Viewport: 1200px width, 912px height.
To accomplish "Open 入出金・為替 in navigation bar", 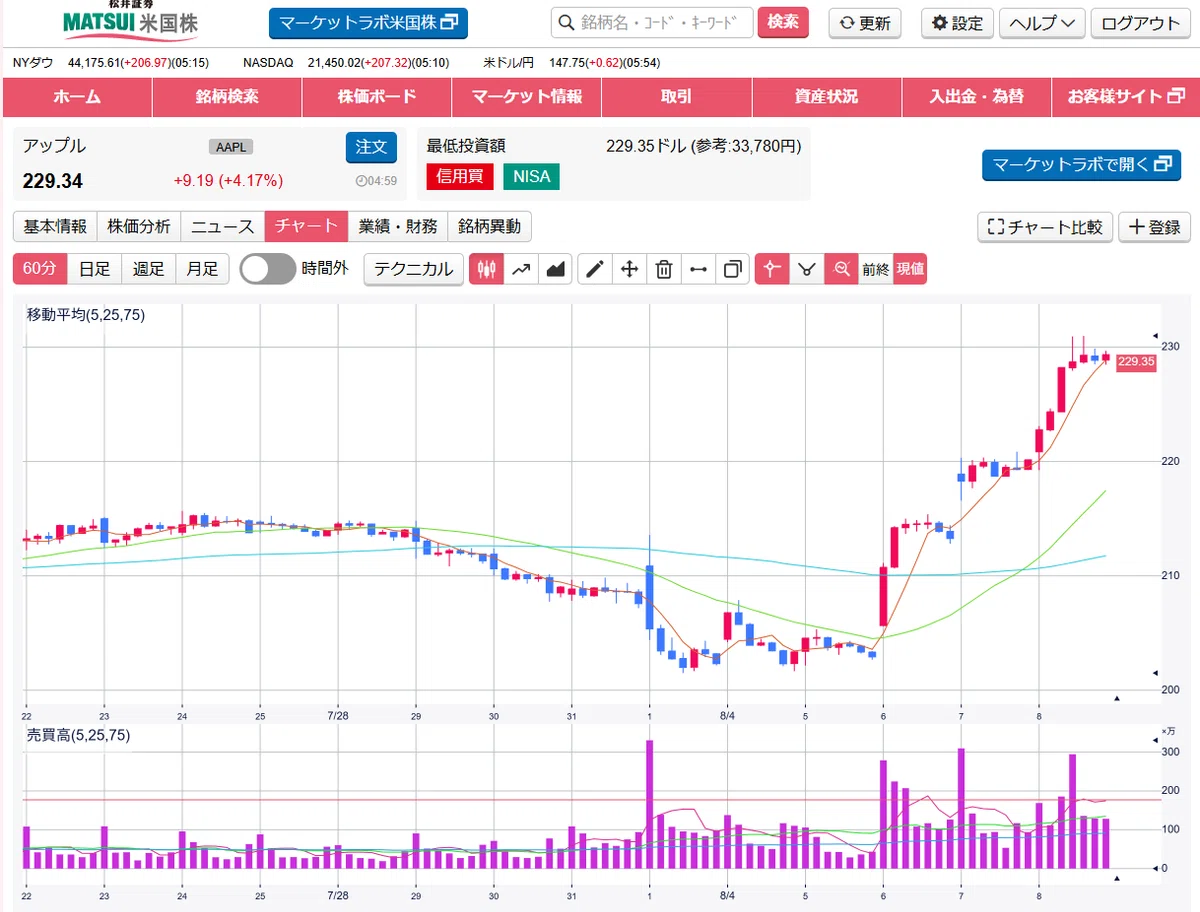I will pyautogui.click(x=977, y=97).
